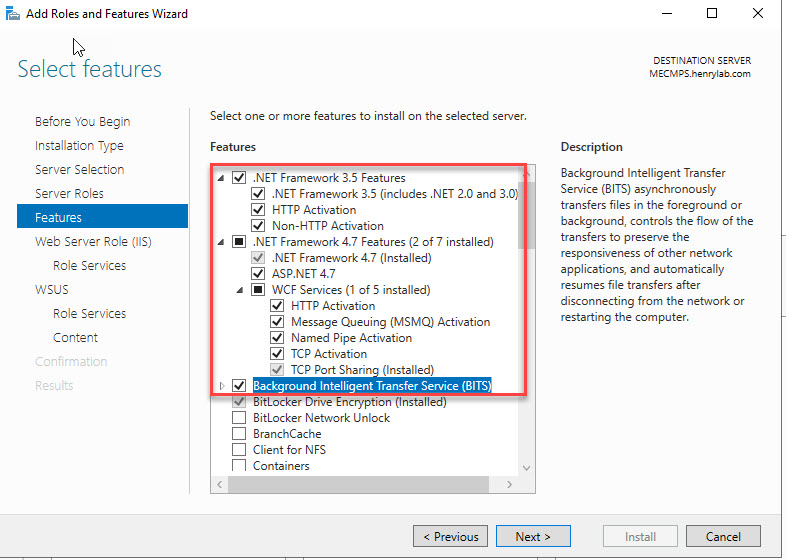
Task: Click the Previous button
Action: point(451,536)
